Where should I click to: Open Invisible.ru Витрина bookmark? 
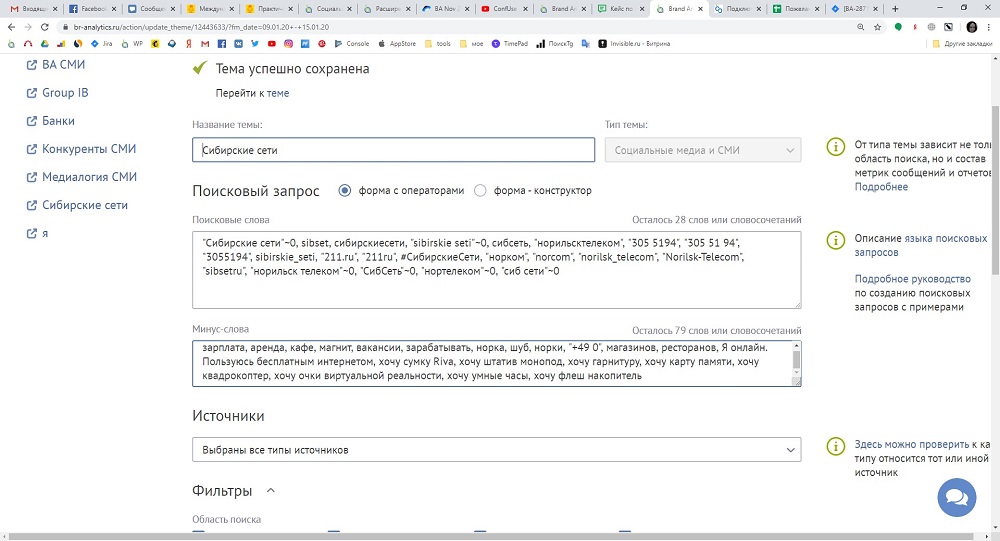click(x=634, y=44)
